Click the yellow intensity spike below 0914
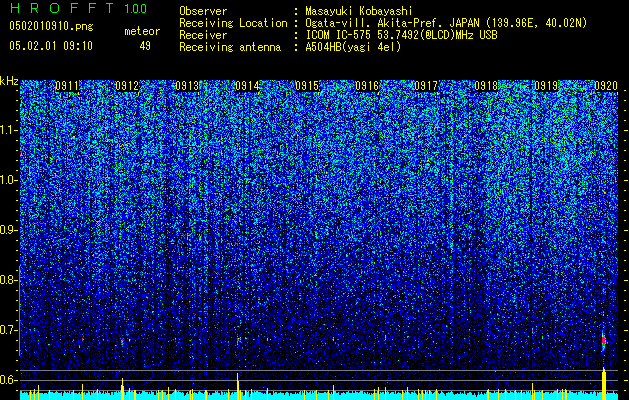This screenshot has width=629, height=400. point(237,386)
